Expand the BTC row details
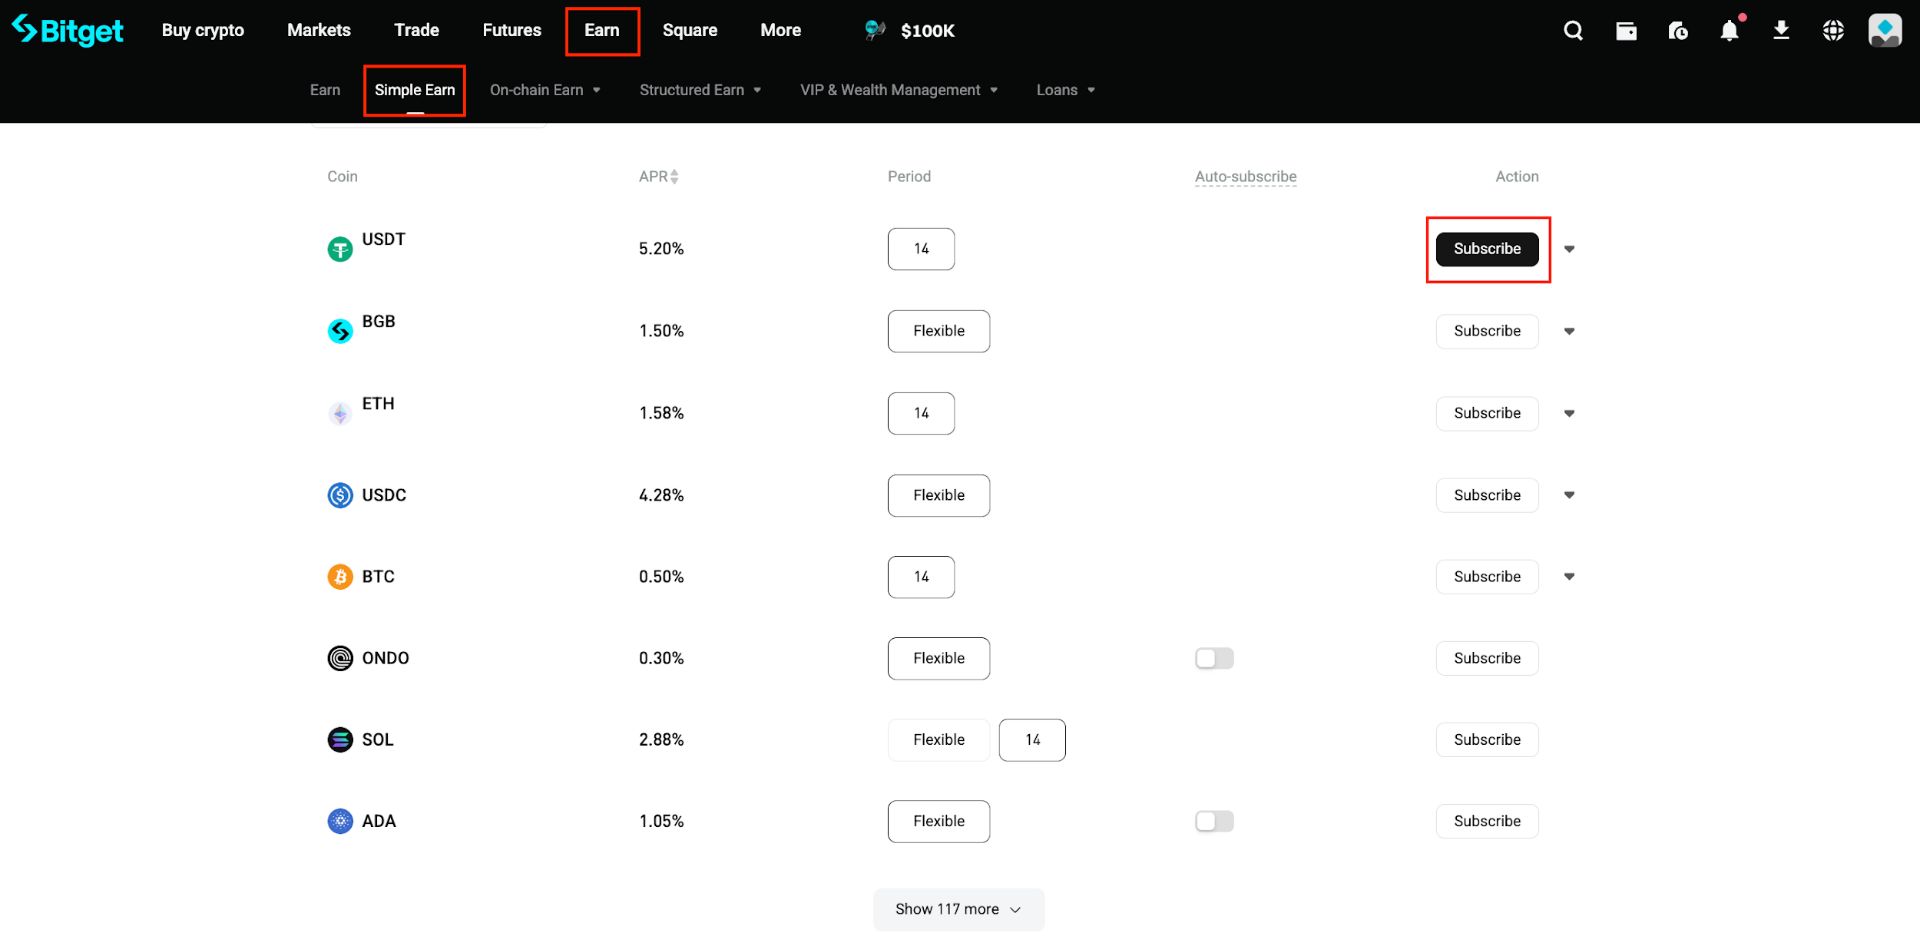Viewport: 1920px width, 946px height. [x=1569, y=577]
